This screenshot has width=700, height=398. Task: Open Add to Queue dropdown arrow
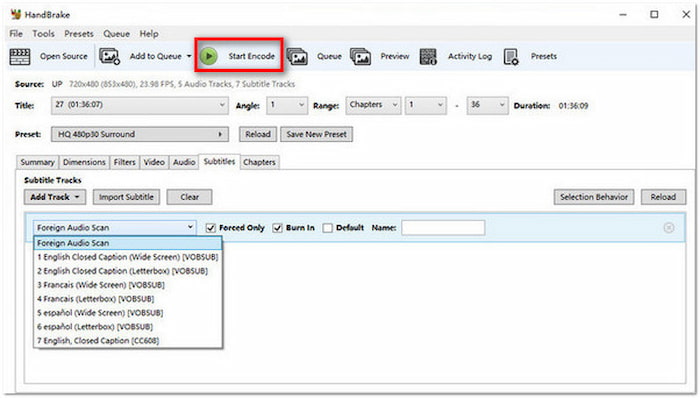pyautogui.click(x=189, y=56)
